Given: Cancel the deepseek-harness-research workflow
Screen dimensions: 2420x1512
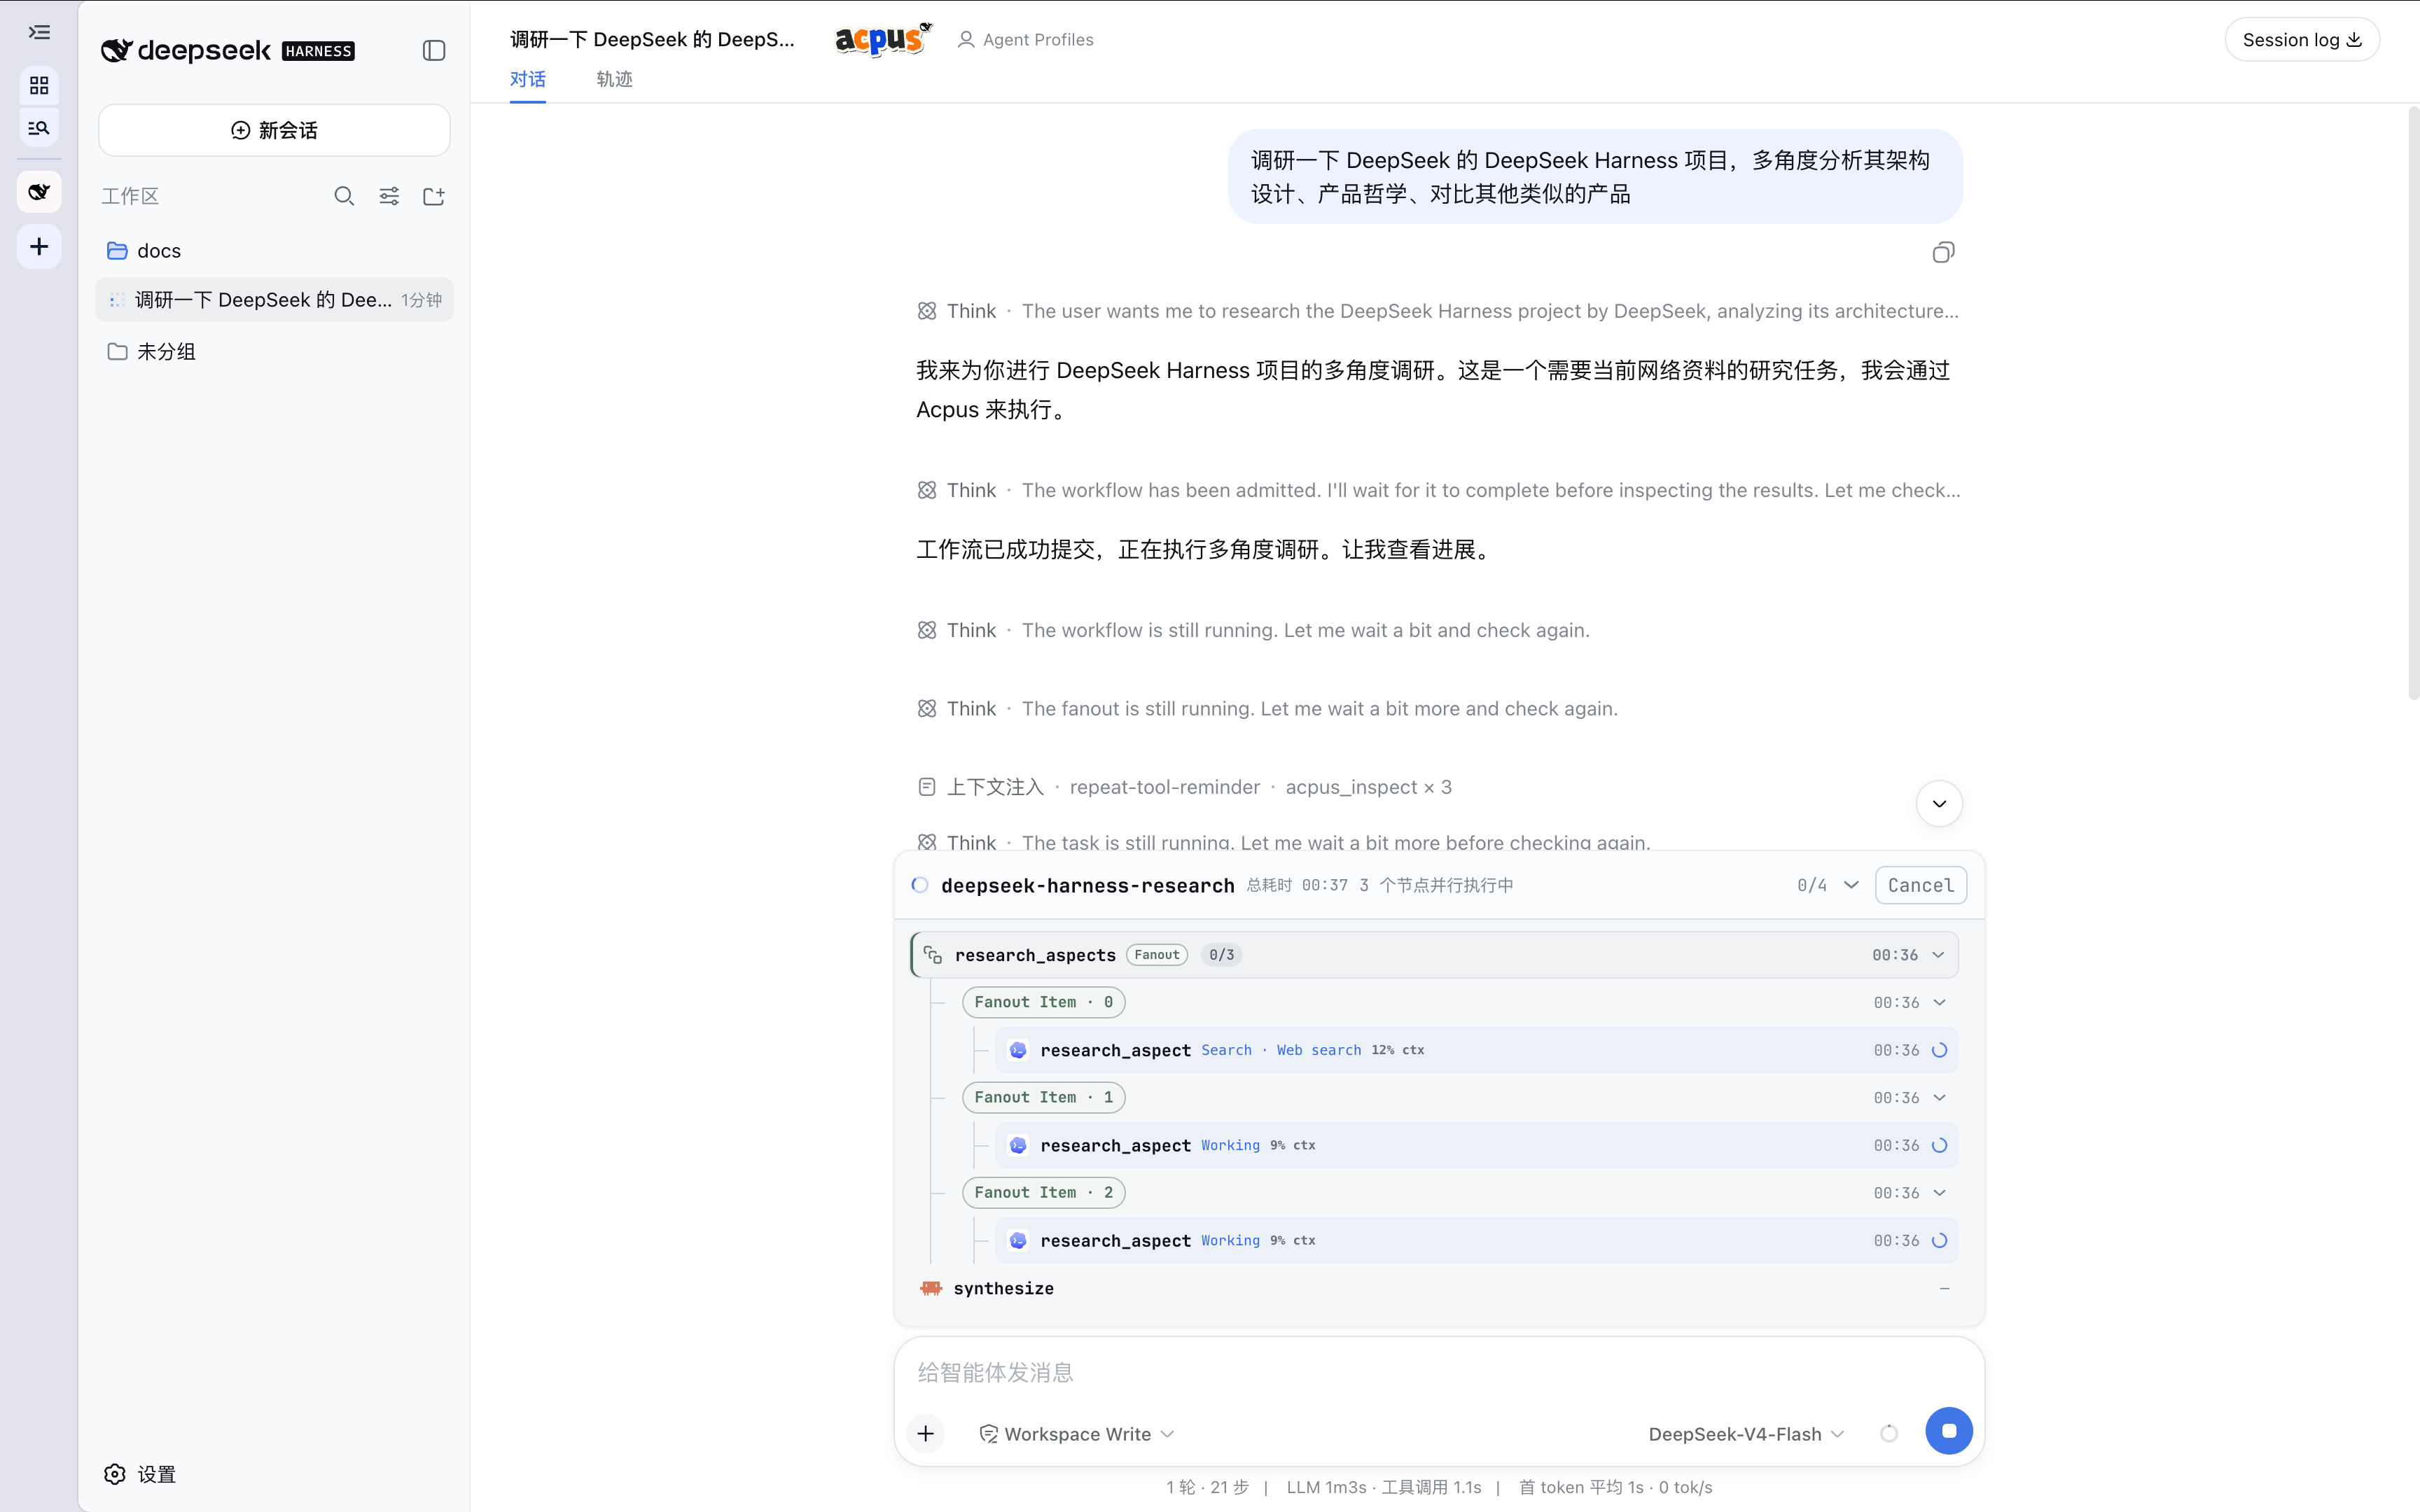Looking at the screenshot, I should coord(1920,886).
